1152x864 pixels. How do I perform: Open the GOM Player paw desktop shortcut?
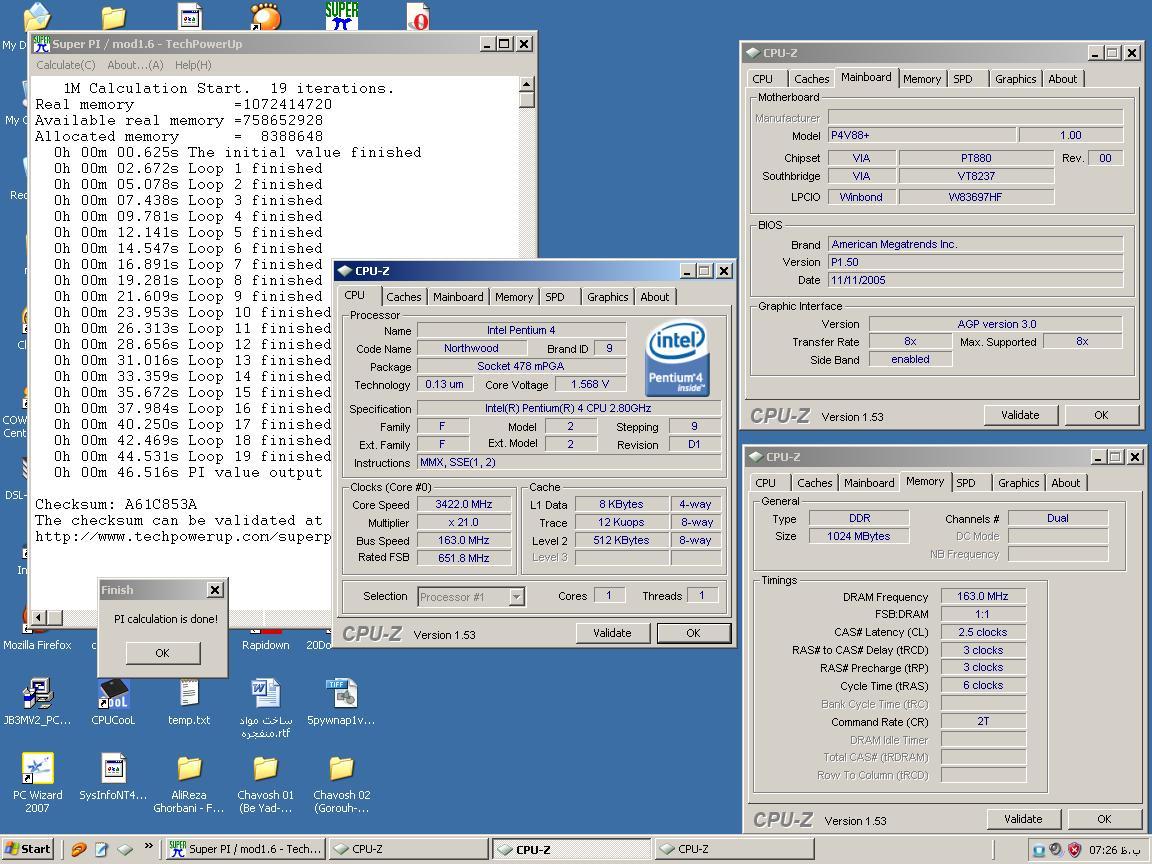click(x=265, y=15)
